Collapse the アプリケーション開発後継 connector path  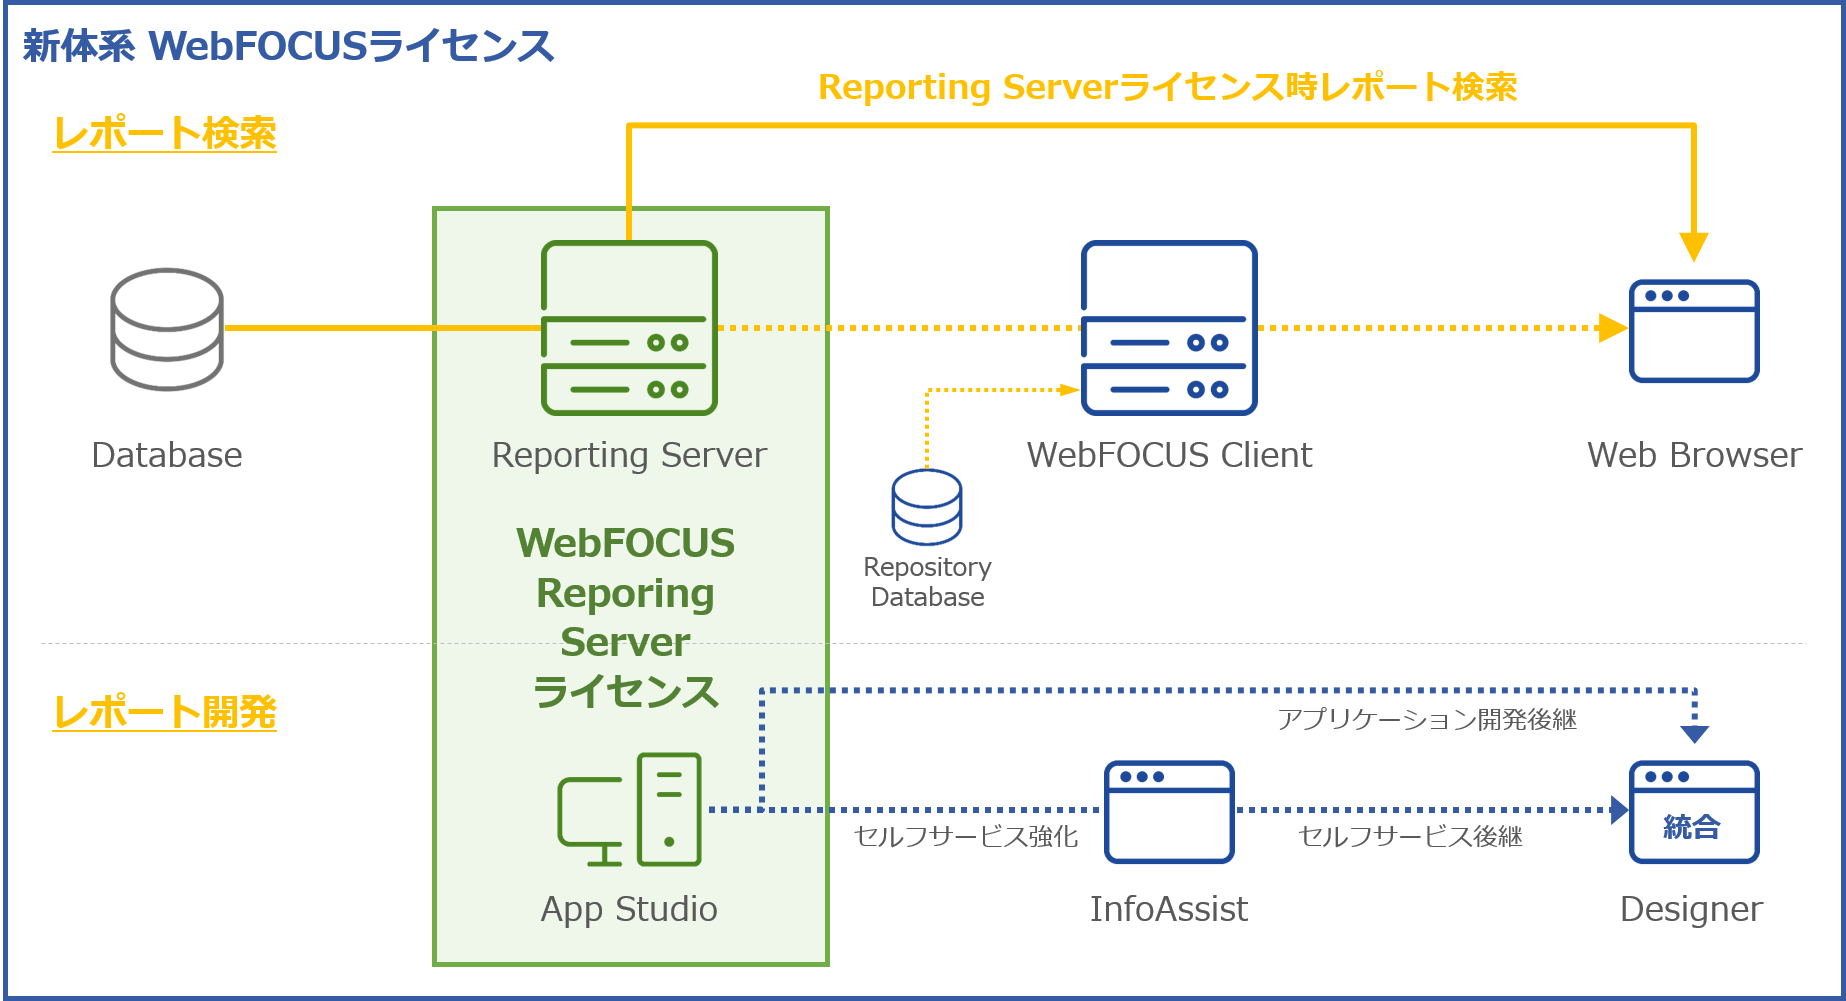coord(1200,688)
